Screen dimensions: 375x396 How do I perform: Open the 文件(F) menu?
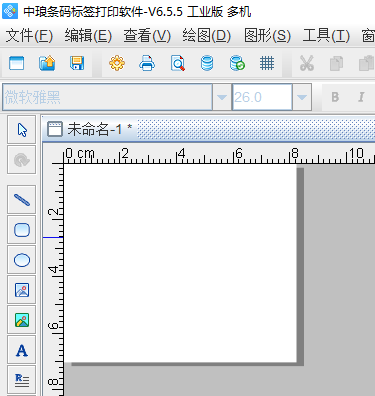coord(29,35)
